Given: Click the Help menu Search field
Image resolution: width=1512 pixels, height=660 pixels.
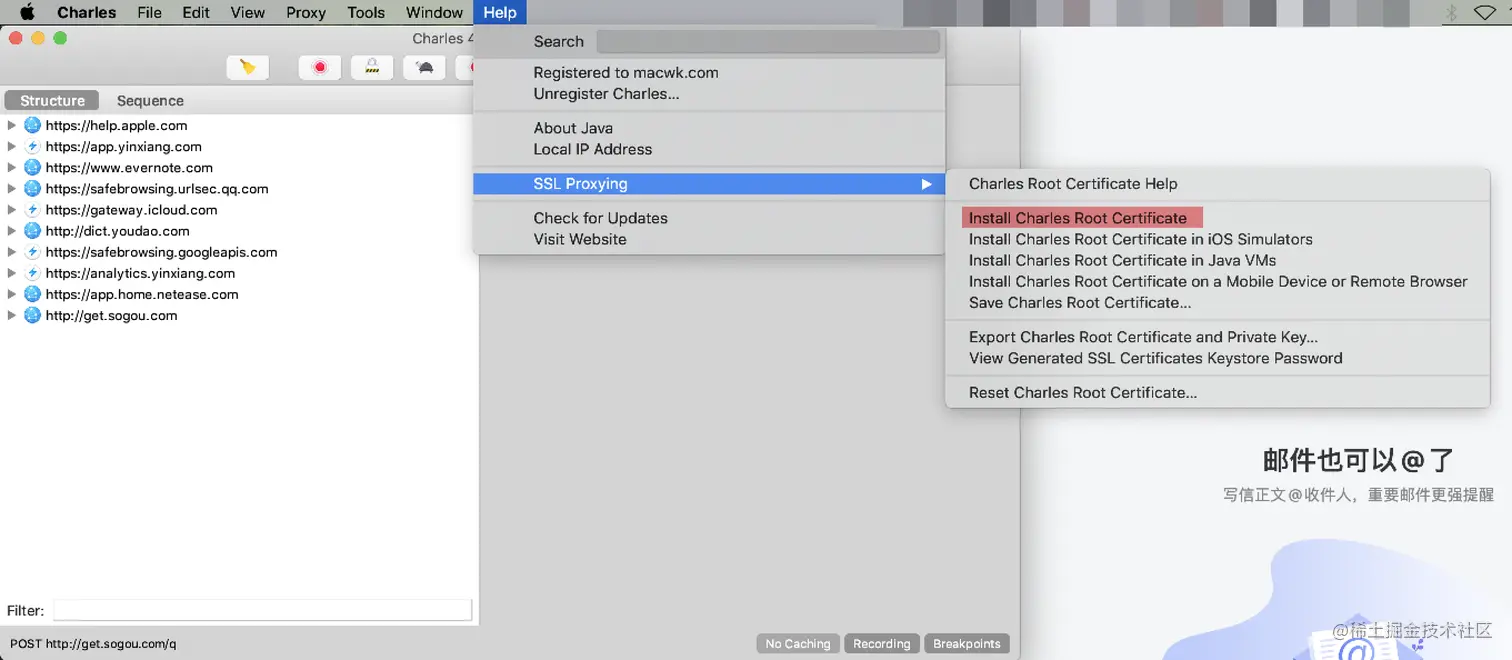Looking at the screenshot, I should click(x=768, y=41).
